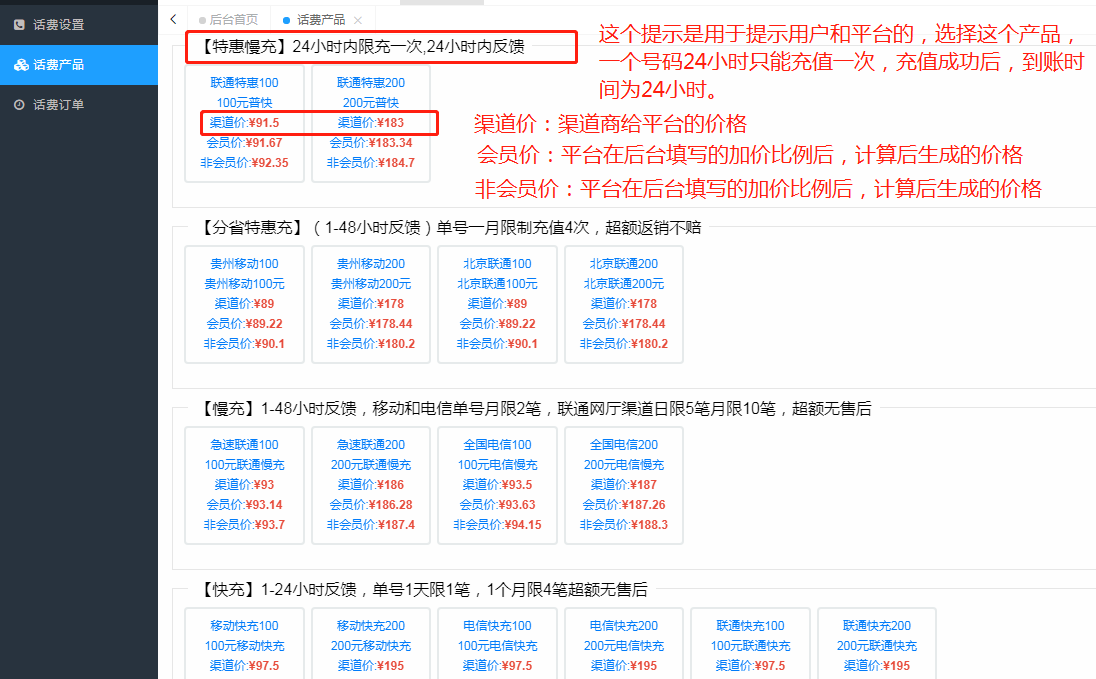1096x679 pixels.
Task: Select the 全国电信200 product card
Action: (623, 485)
